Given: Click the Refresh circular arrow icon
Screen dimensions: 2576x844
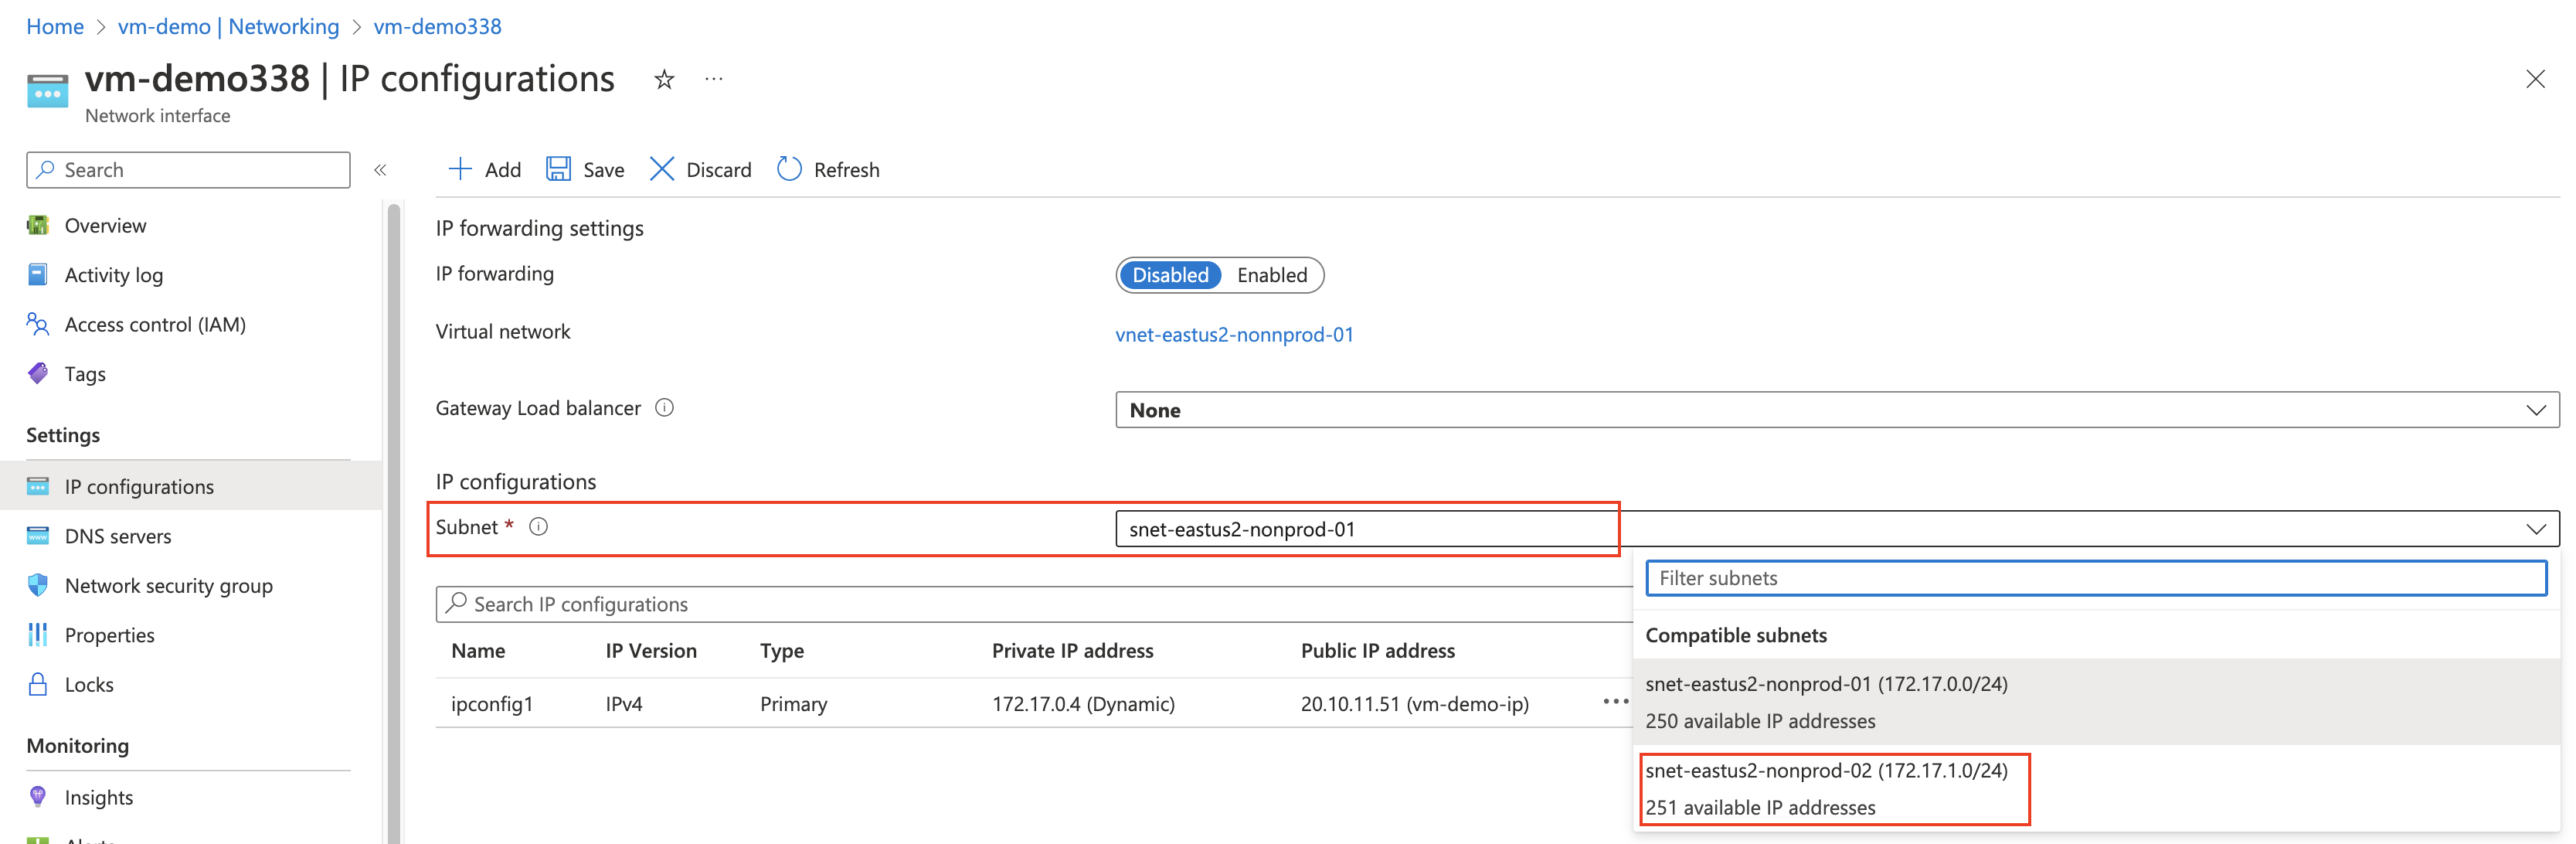Looking at the screenshot, I should (x=789, y=169).
